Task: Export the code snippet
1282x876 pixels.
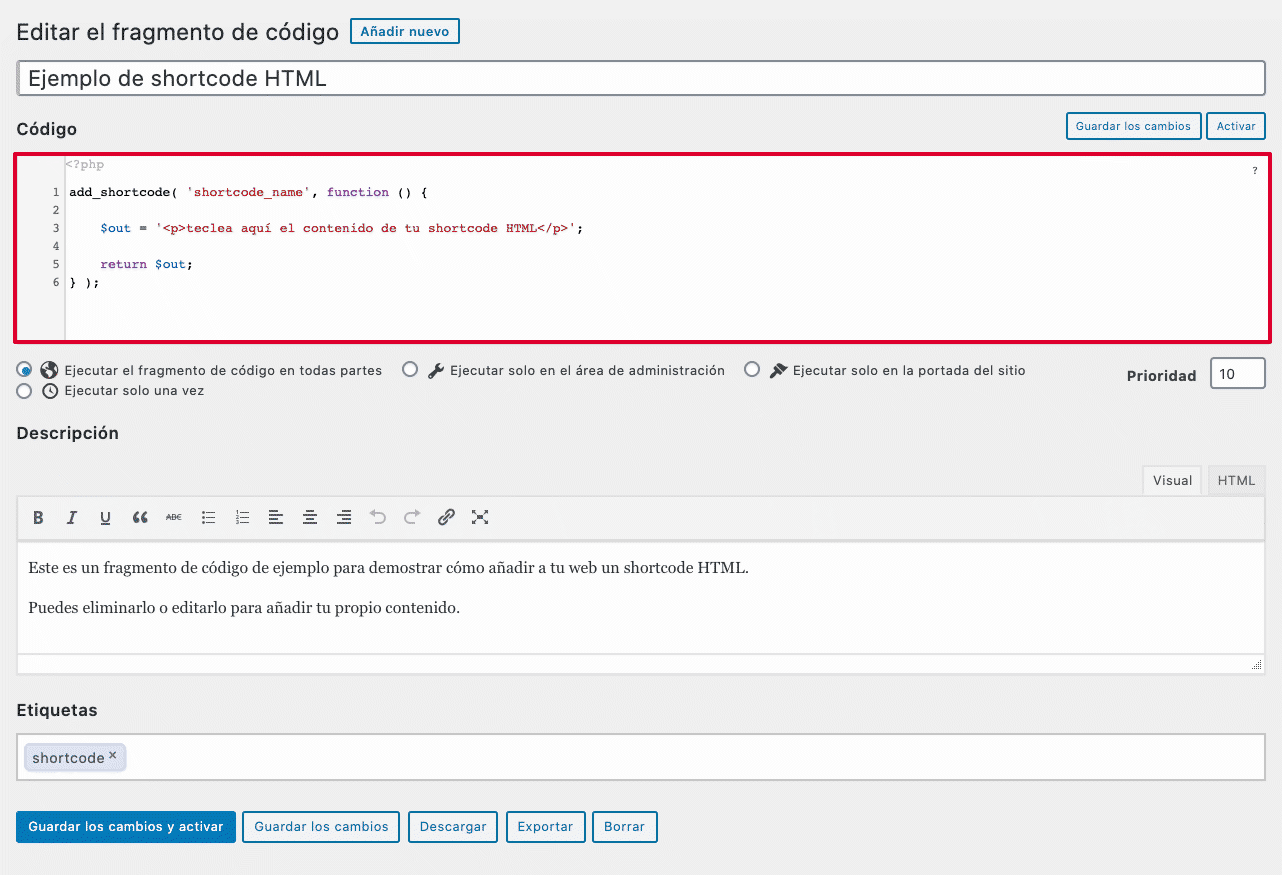Action: point(545,827)
